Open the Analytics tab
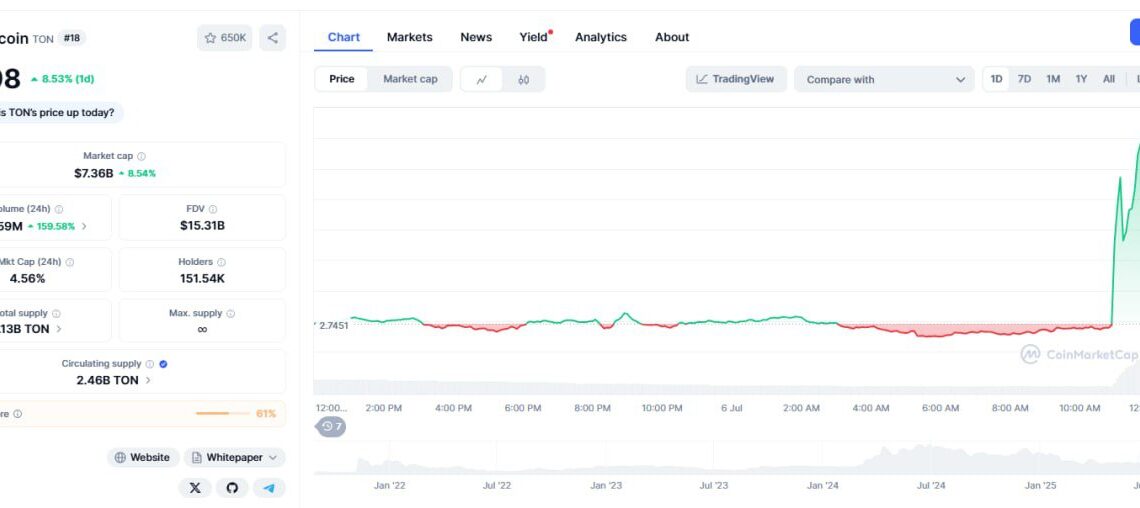The width and height of the screenshot is (1140, 508). [x=601, y=37]
